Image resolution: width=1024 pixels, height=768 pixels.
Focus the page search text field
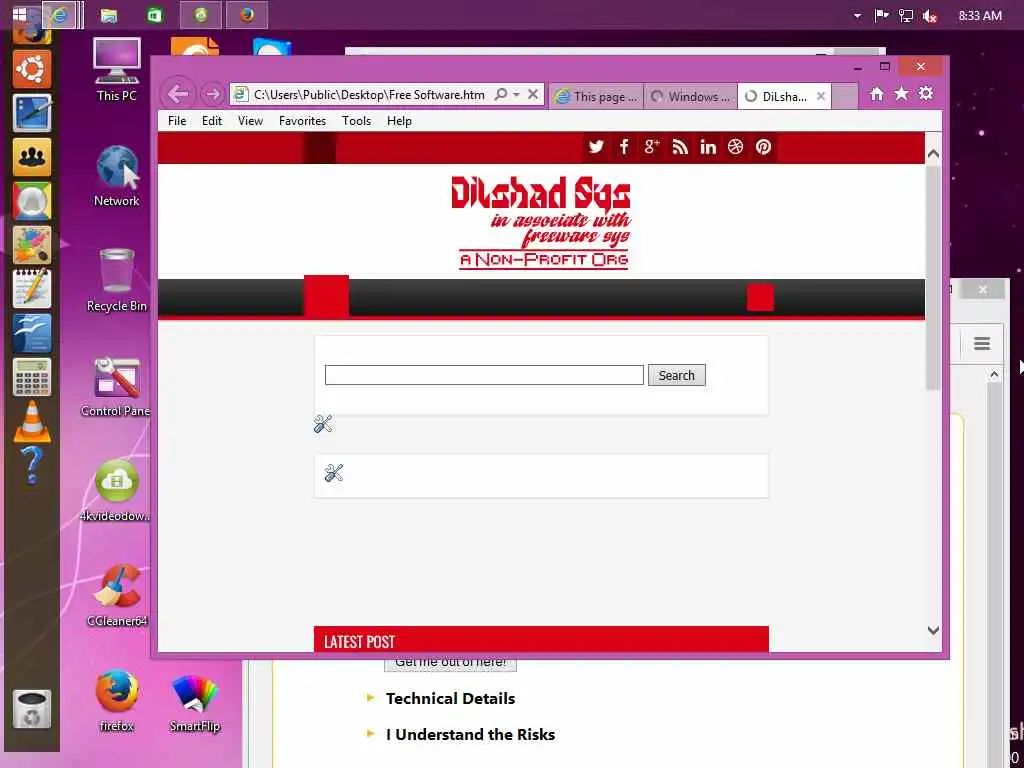point(484,375)
